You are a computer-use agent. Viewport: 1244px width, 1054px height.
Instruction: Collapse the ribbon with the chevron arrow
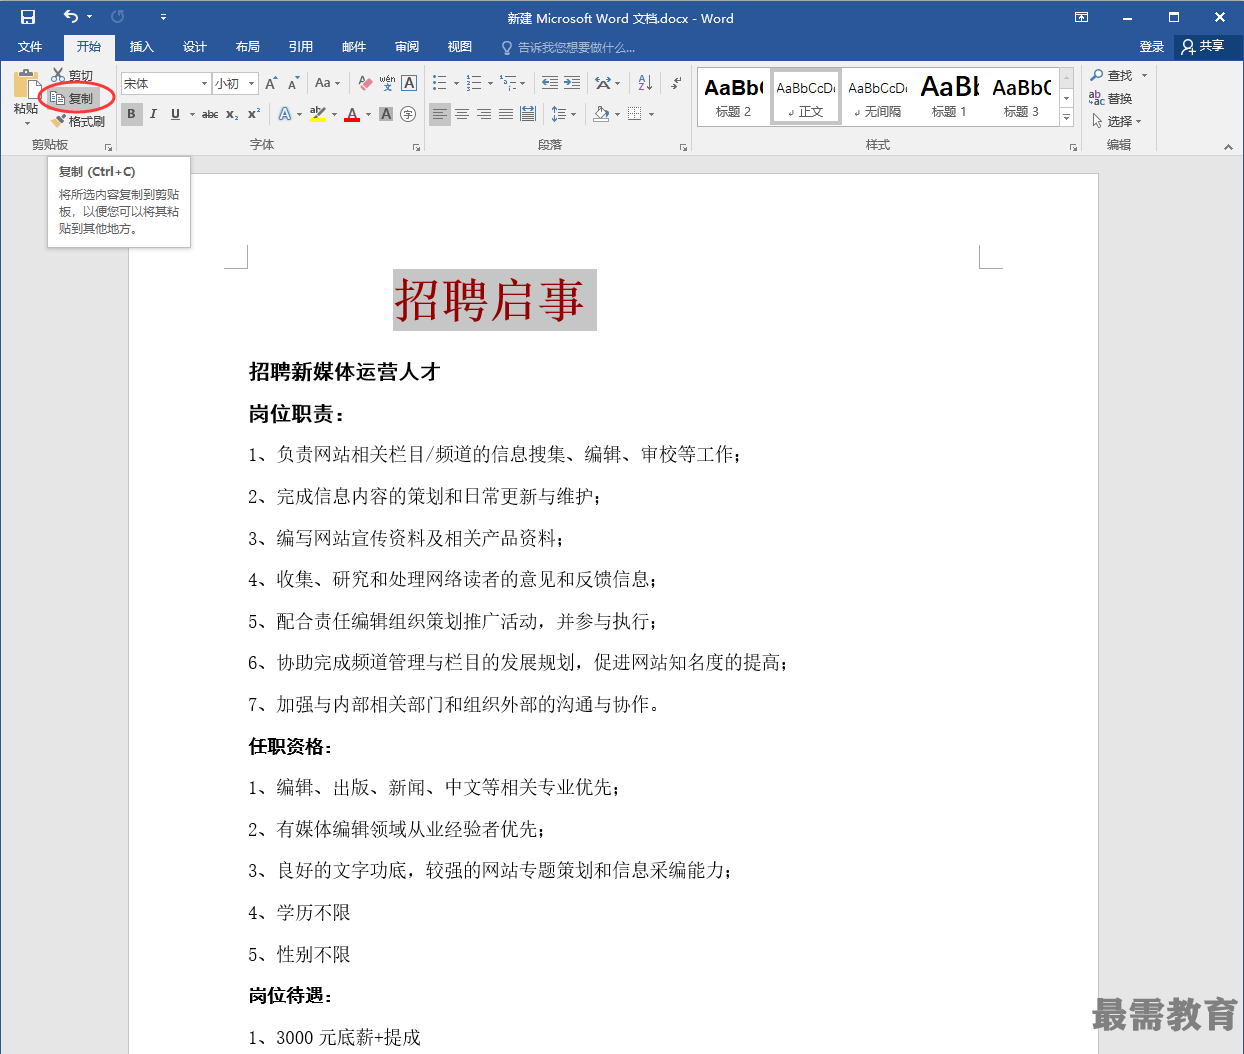tap(1228, 147)
